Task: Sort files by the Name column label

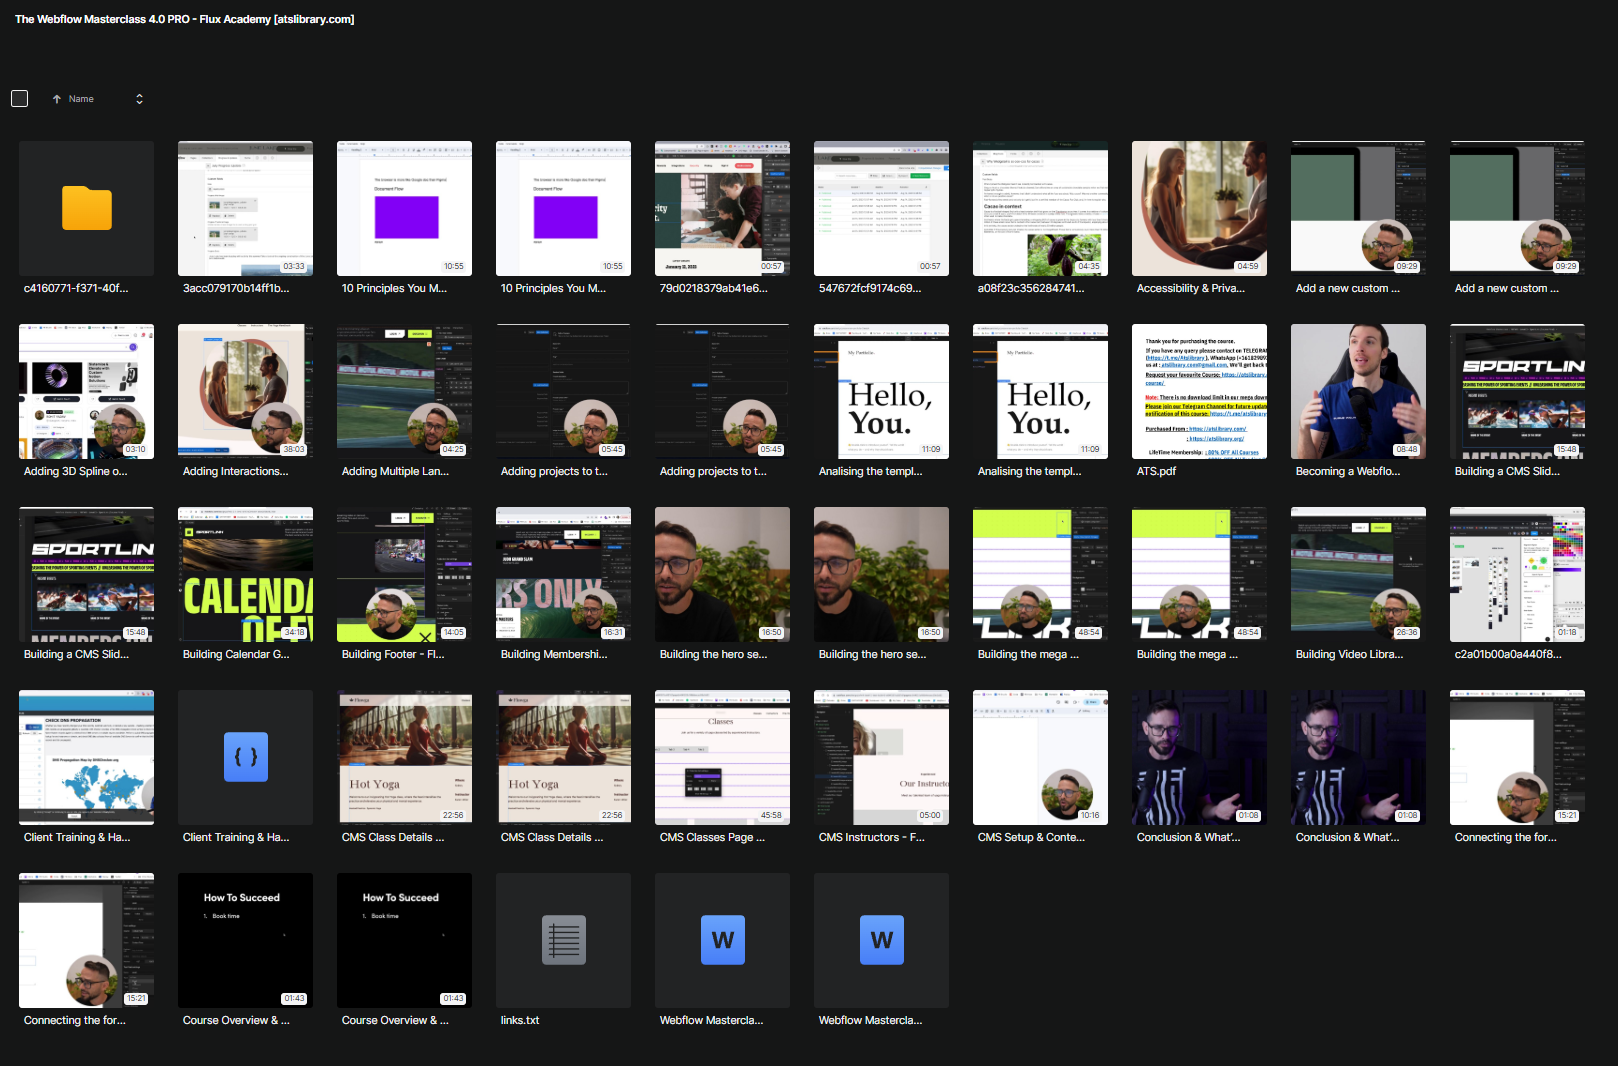Action: 81,99
